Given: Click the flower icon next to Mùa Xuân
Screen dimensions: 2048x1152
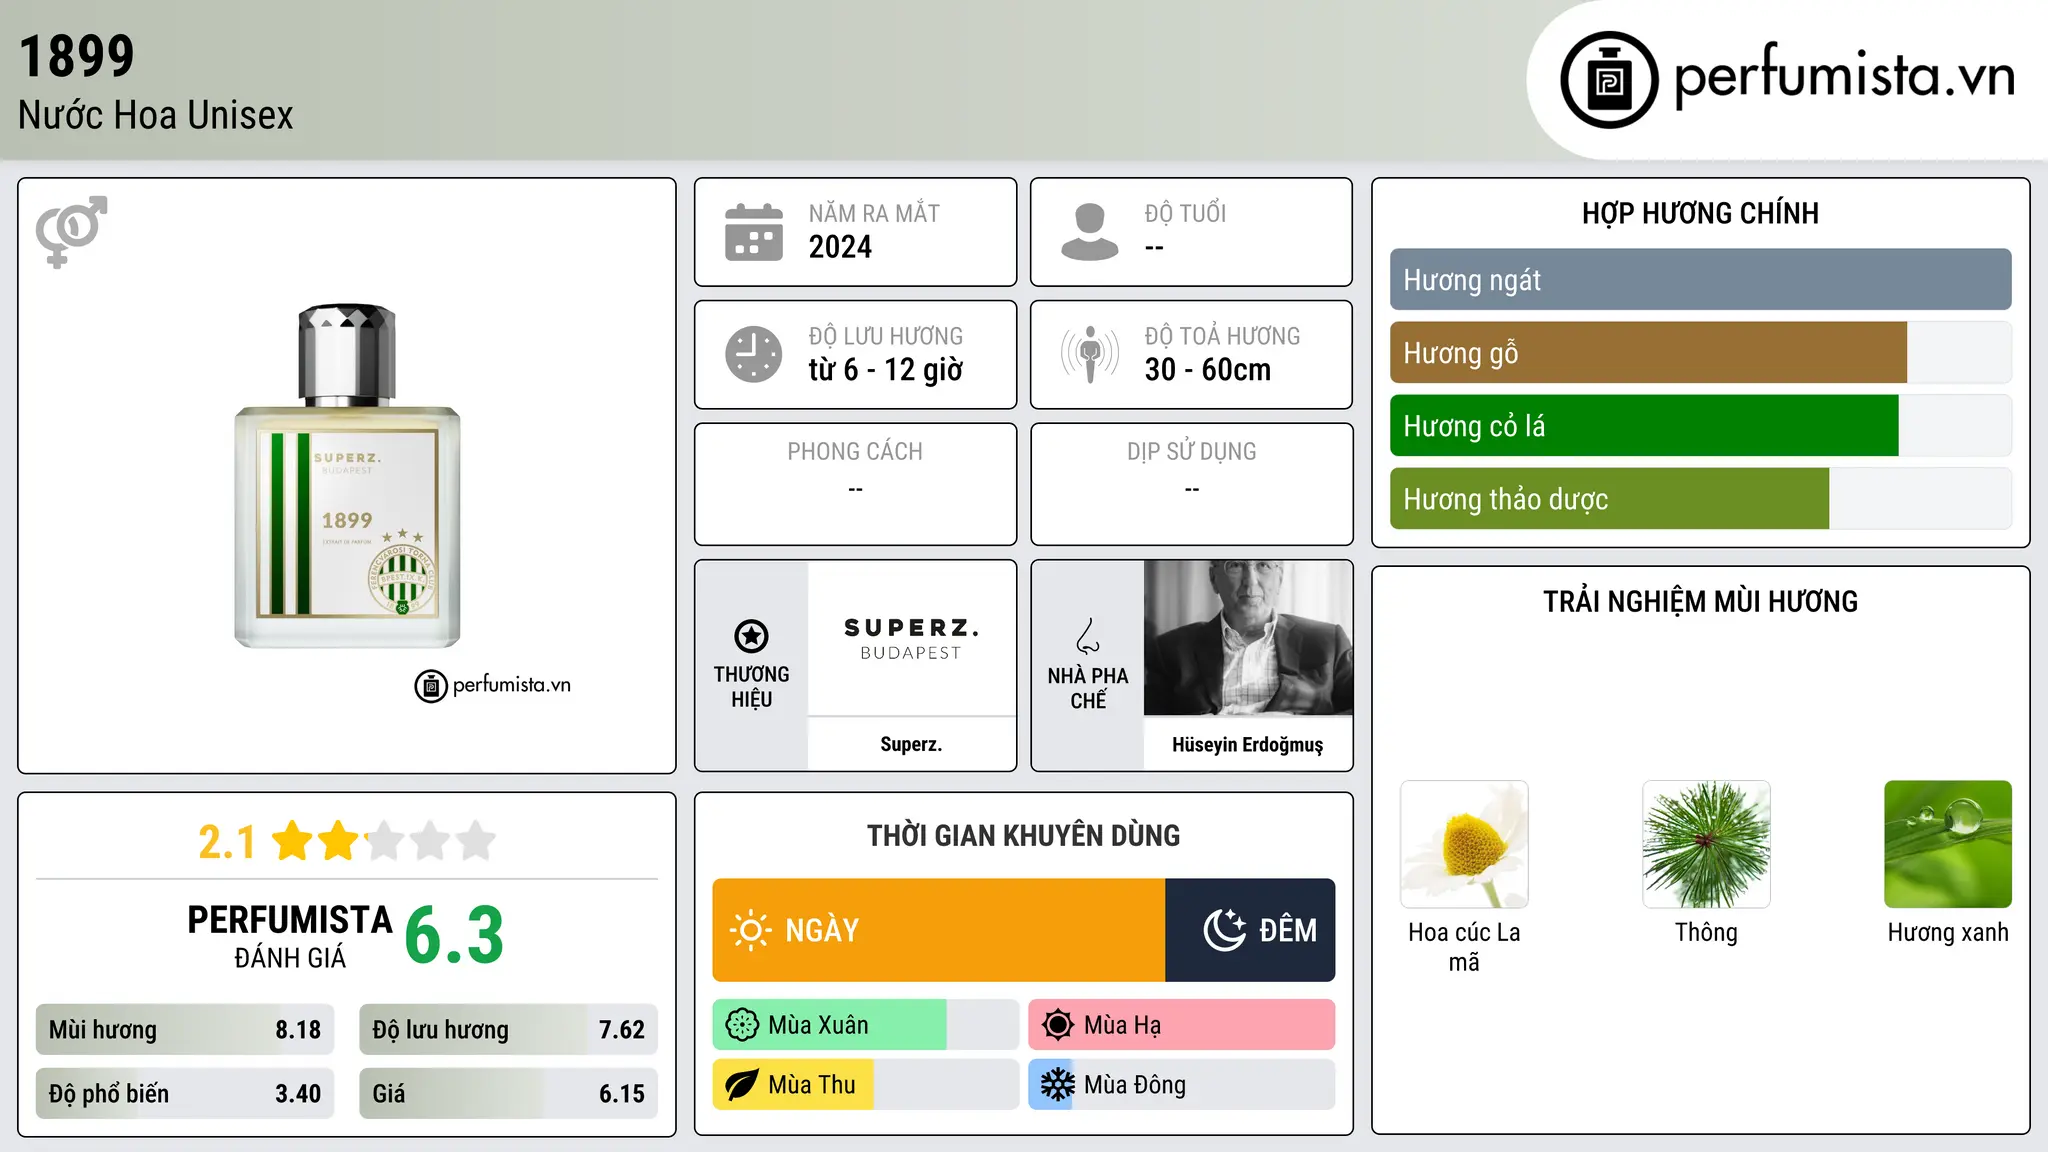Looking at the screenshot, I should [742, 1025].
